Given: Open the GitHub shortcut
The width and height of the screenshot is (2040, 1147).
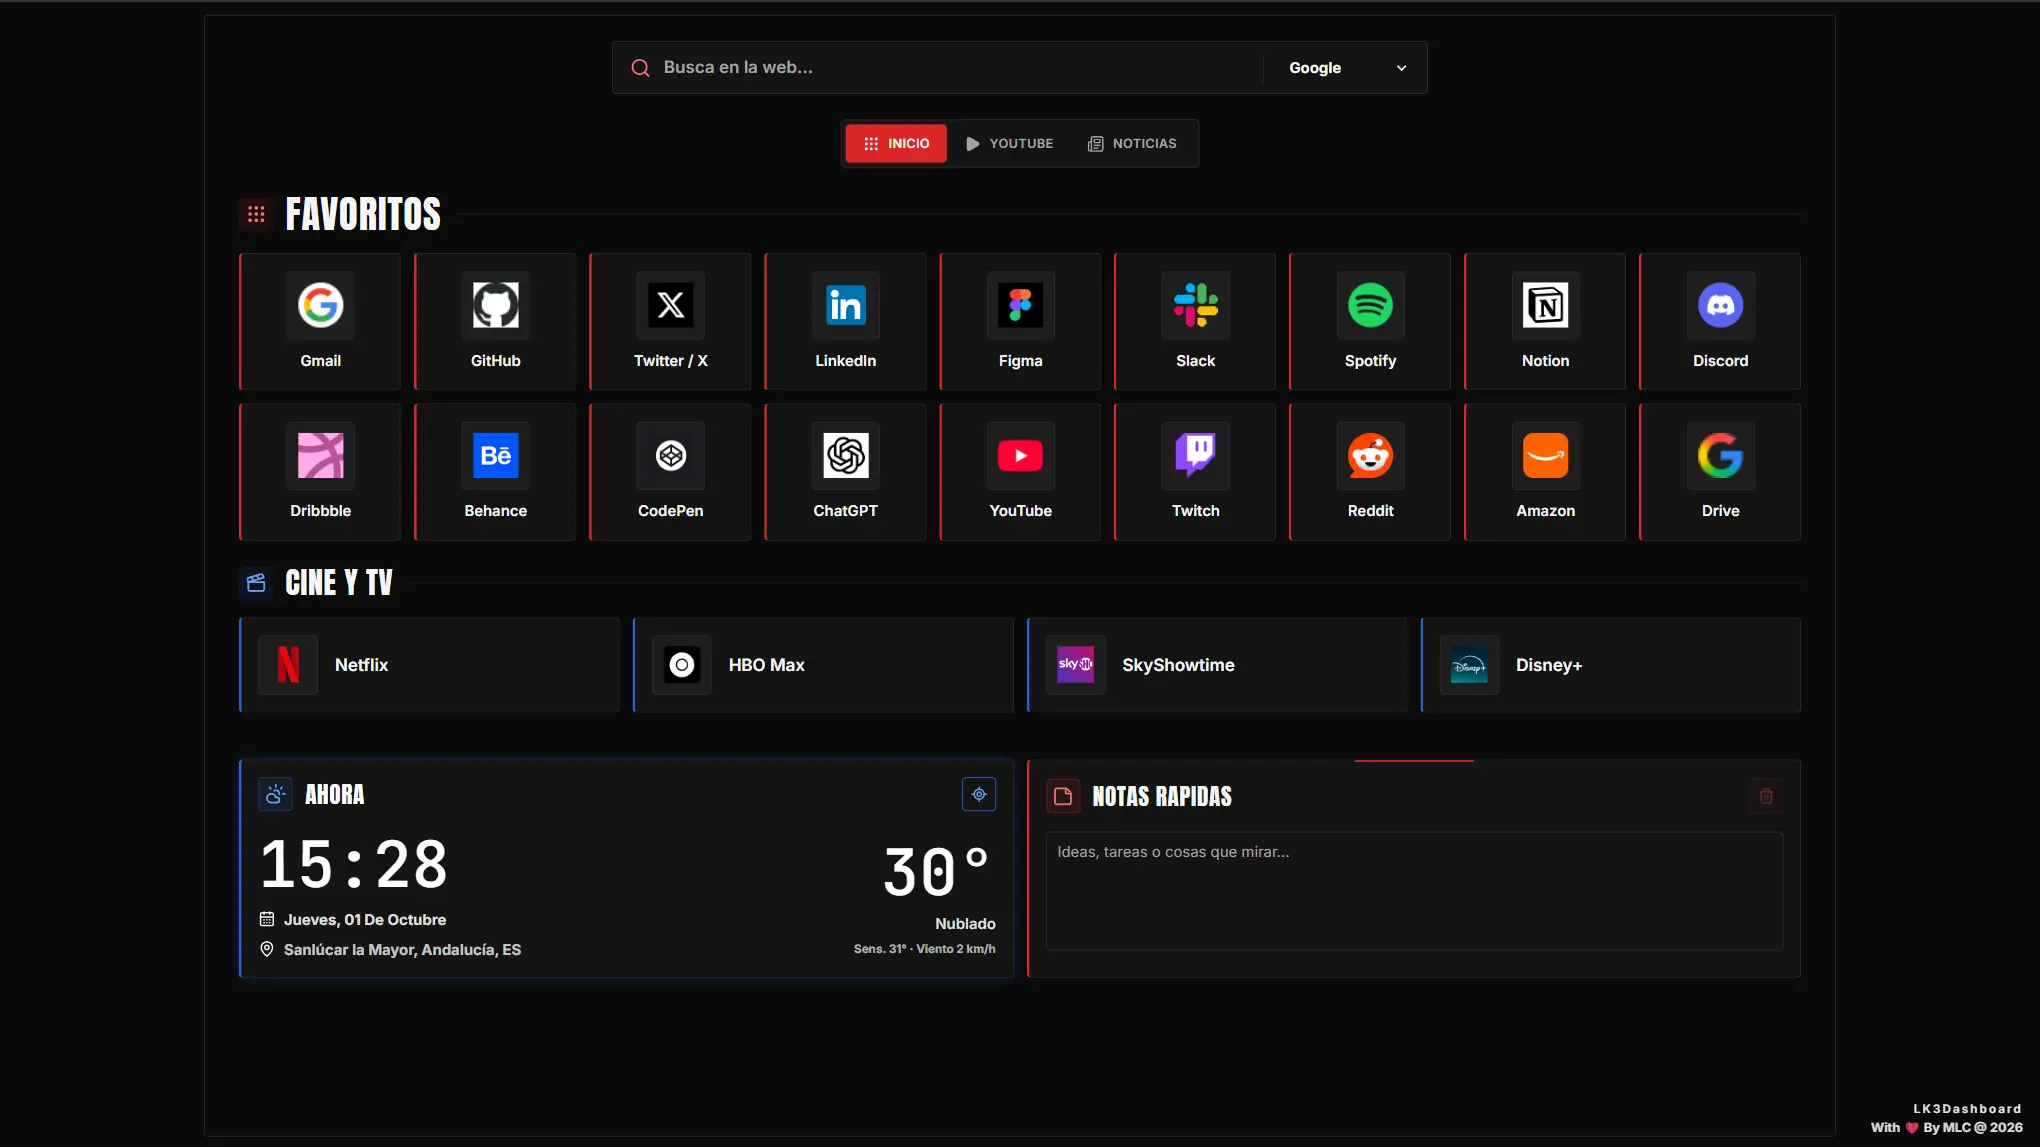Looking at the screenshot, I should [495, 321].
